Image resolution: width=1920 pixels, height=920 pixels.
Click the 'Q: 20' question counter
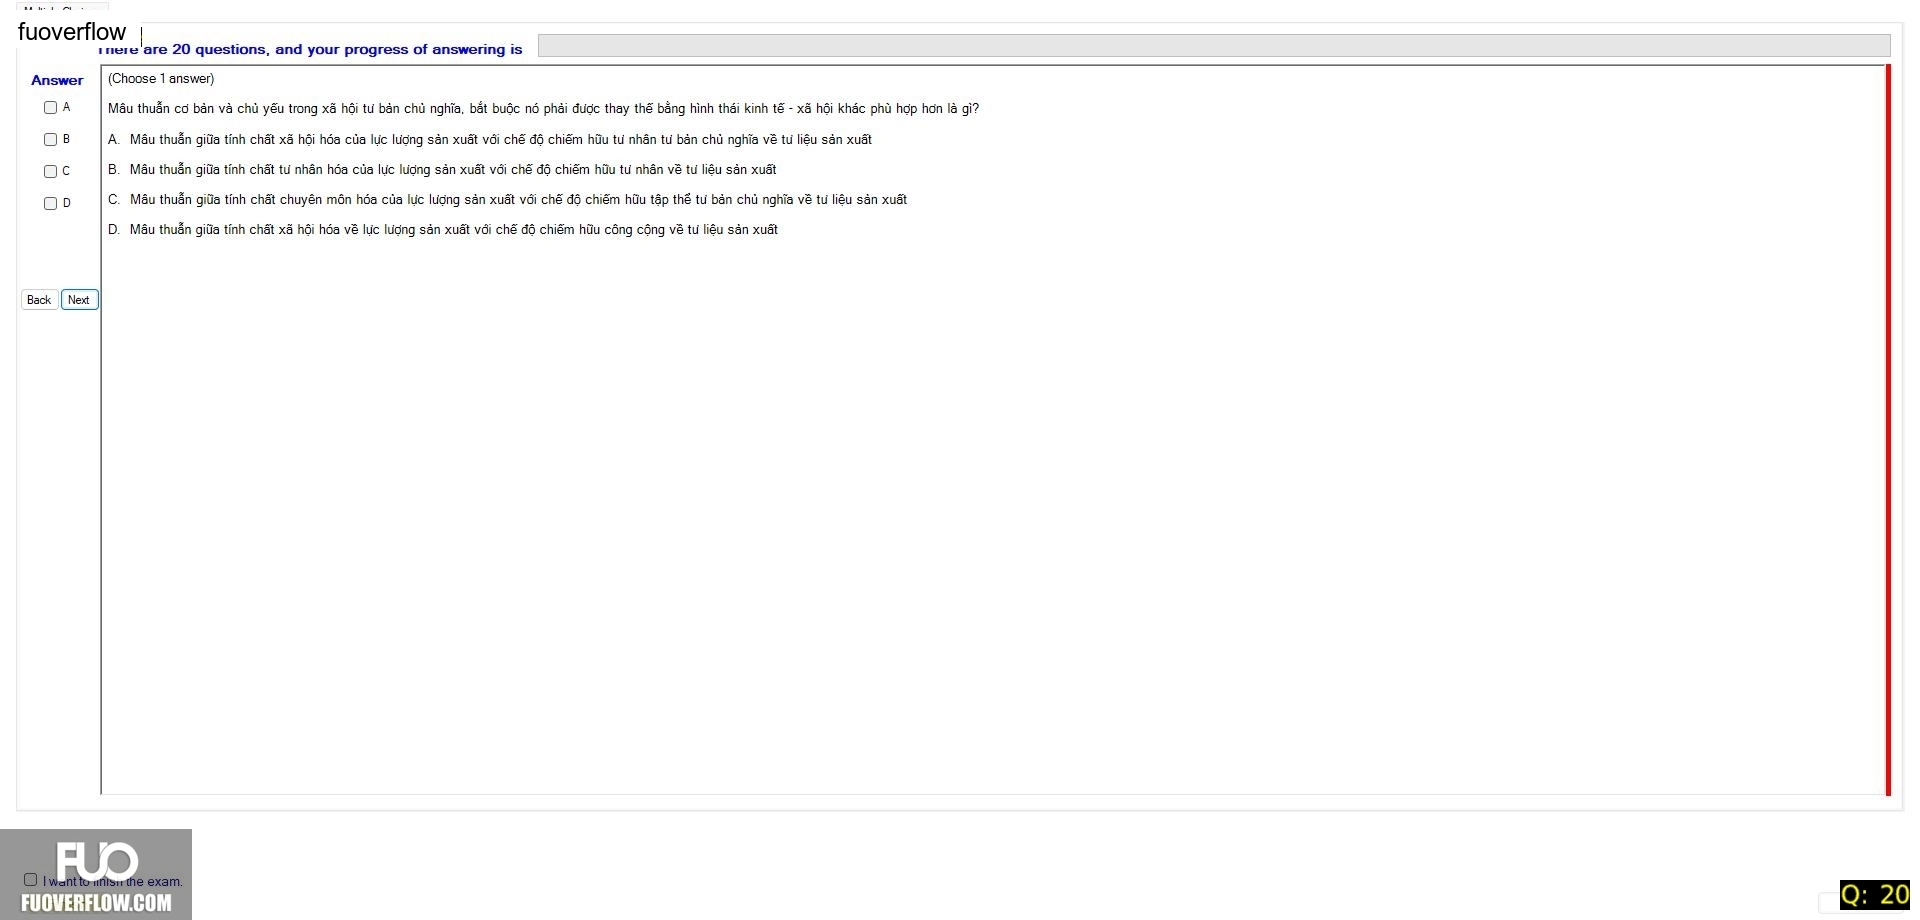point(1875,894)
